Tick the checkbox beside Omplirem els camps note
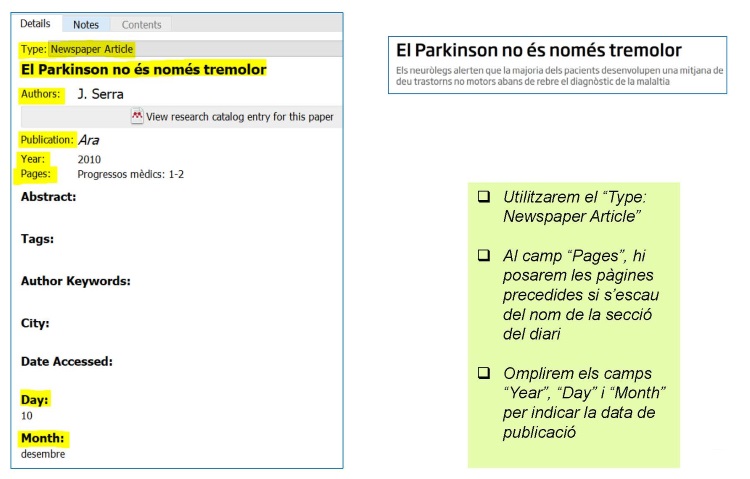This screenshot has width=750, height=479. tap(483, 373)
